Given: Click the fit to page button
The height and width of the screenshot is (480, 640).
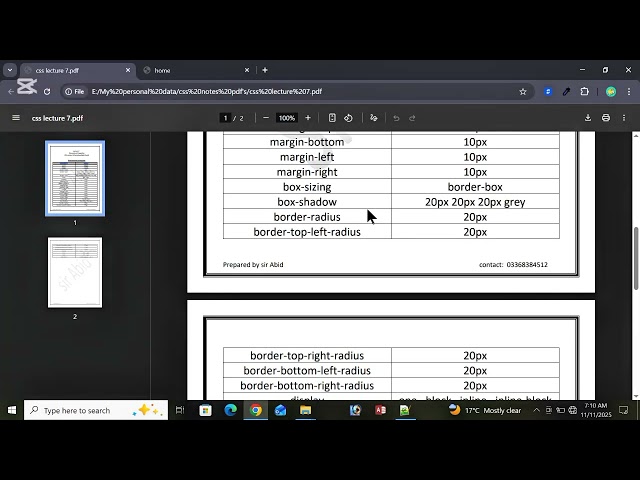Looking at the screenshot, I should [x=332, y=118].
